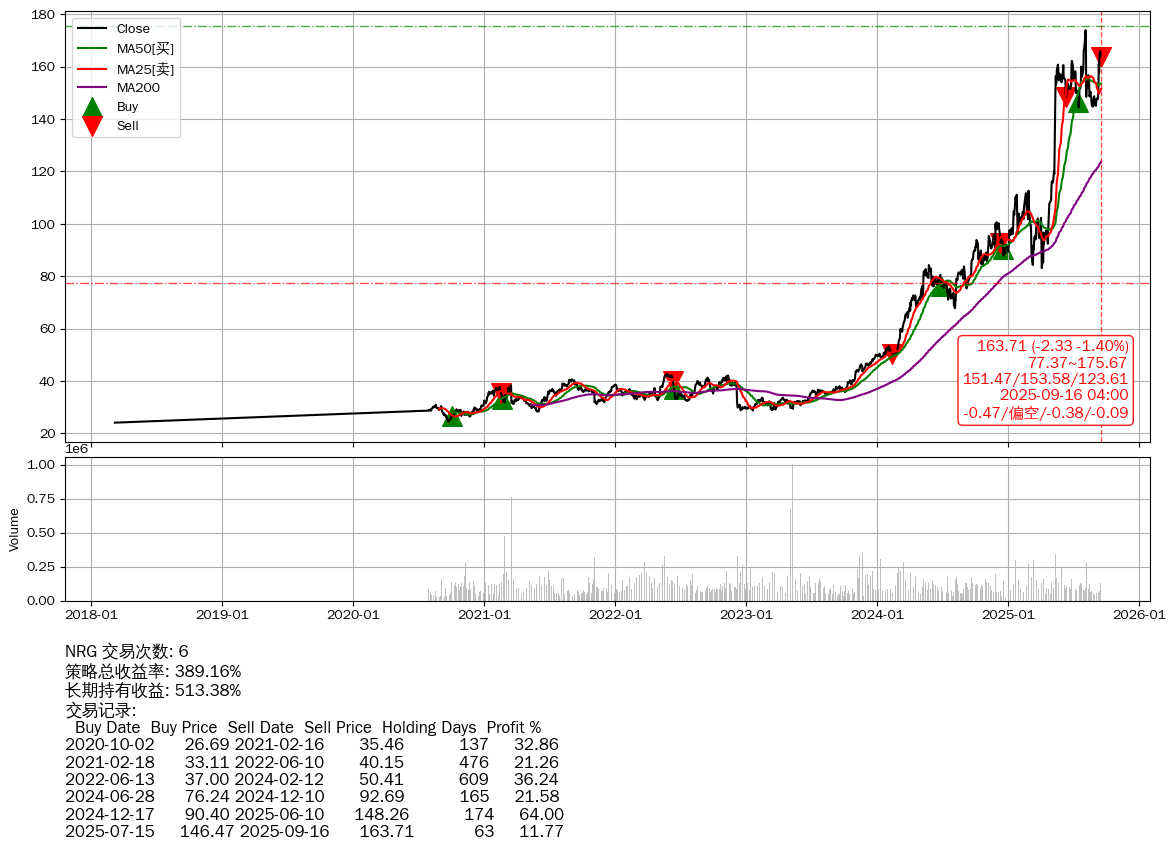
Task: Click the Volume y-axis label
Action: (x=14, y=529)
